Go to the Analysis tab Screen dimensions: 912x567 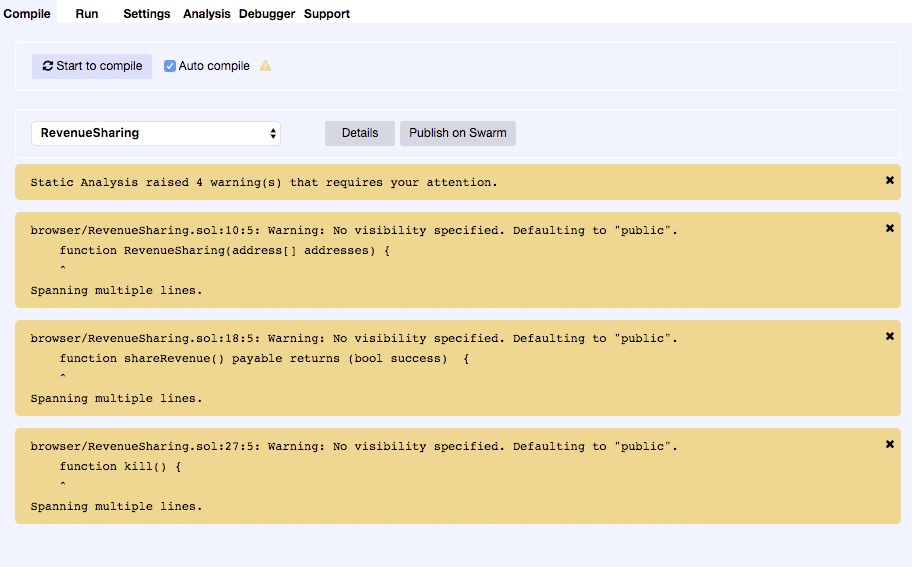(206, 14)
